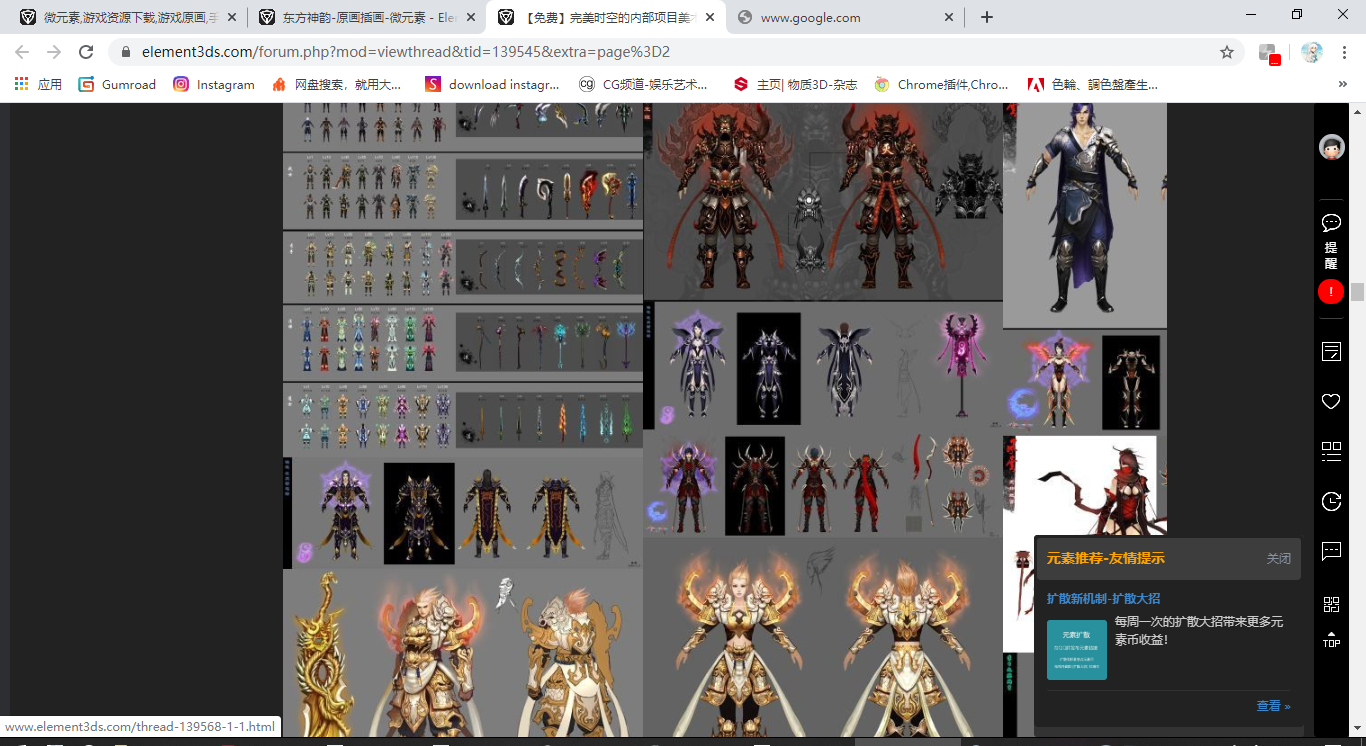Click the user avatar in right sidebar
Image resolution: width=1366 pixels, height=746 pixels.
click(1331, 147)
